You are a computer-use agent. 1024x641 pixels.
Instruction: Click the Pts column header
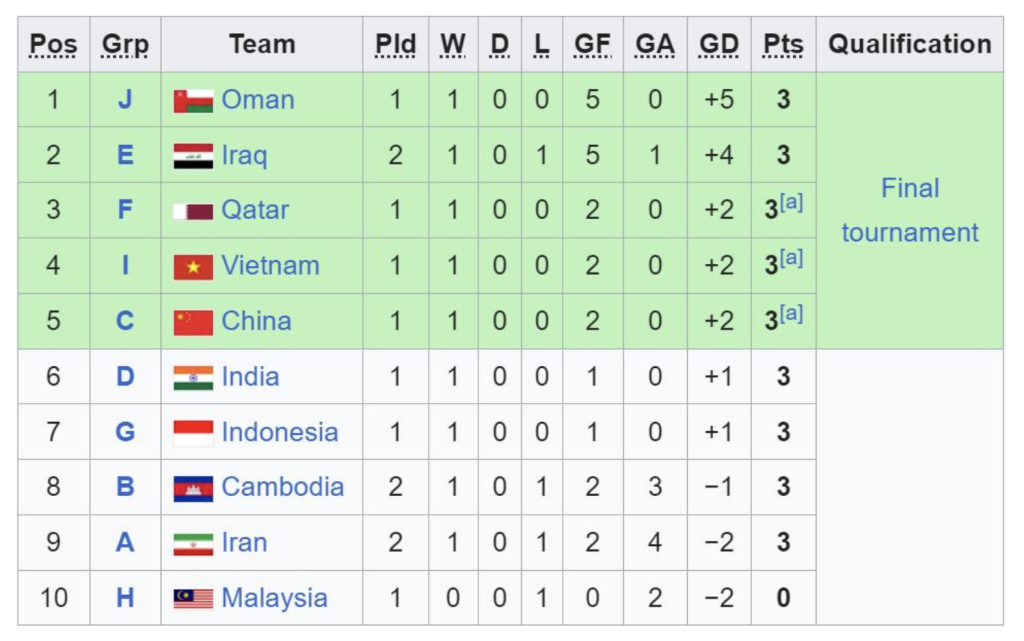pos(783,44)
